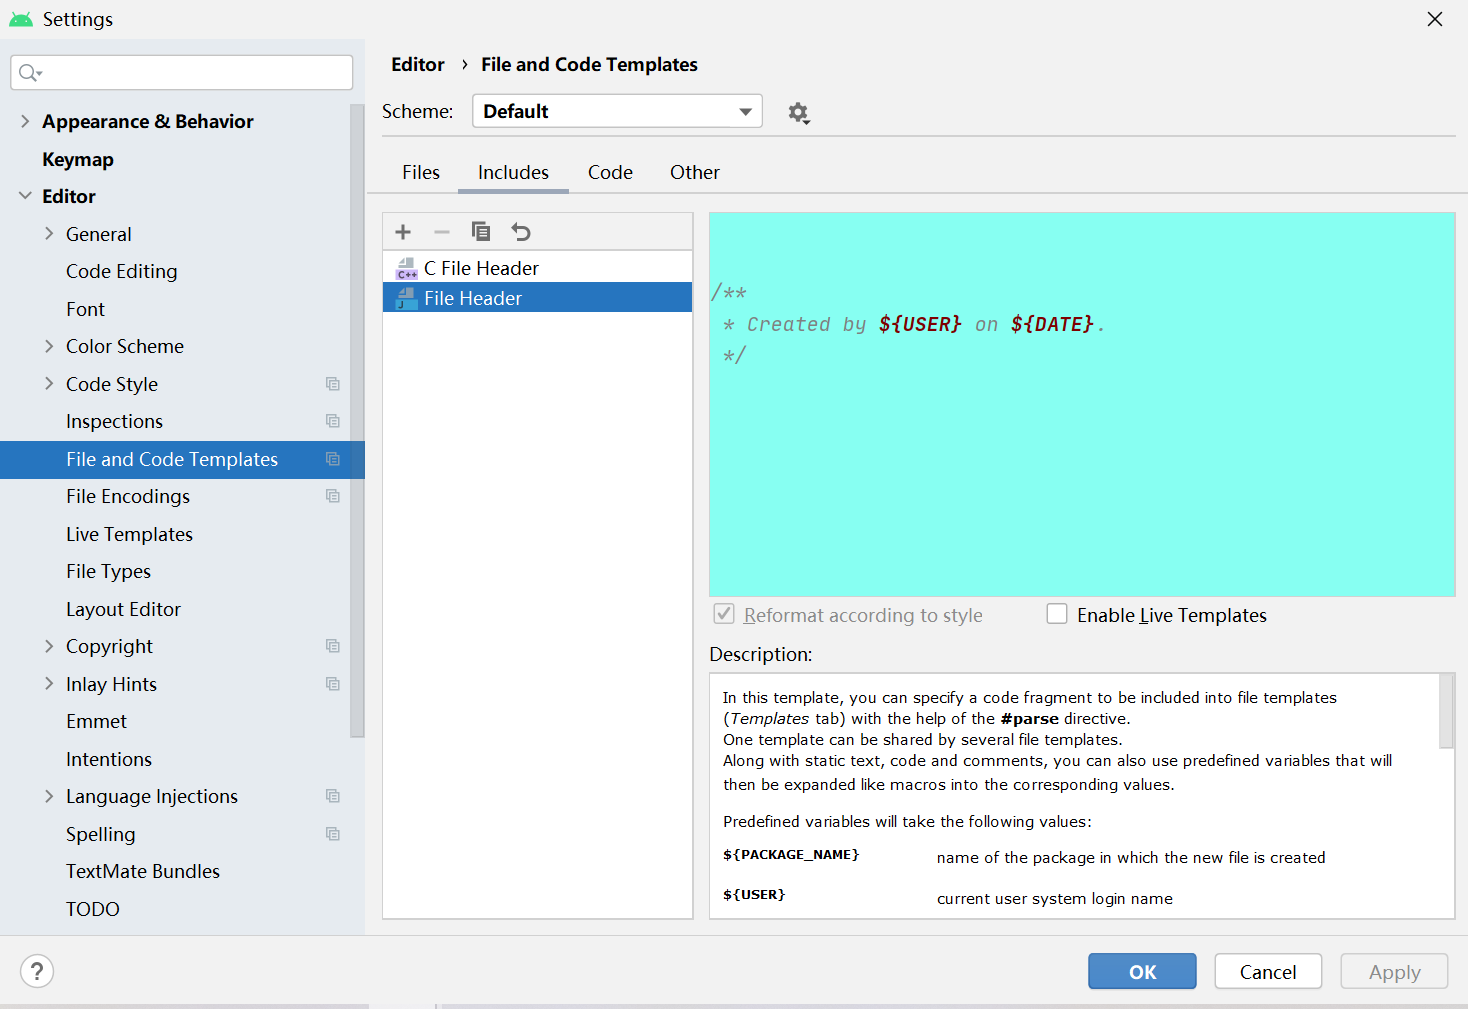Viewport: 1468px width, 1009px height.
Task: Click the help question mark icon
Action: click(x=37, y=971)
